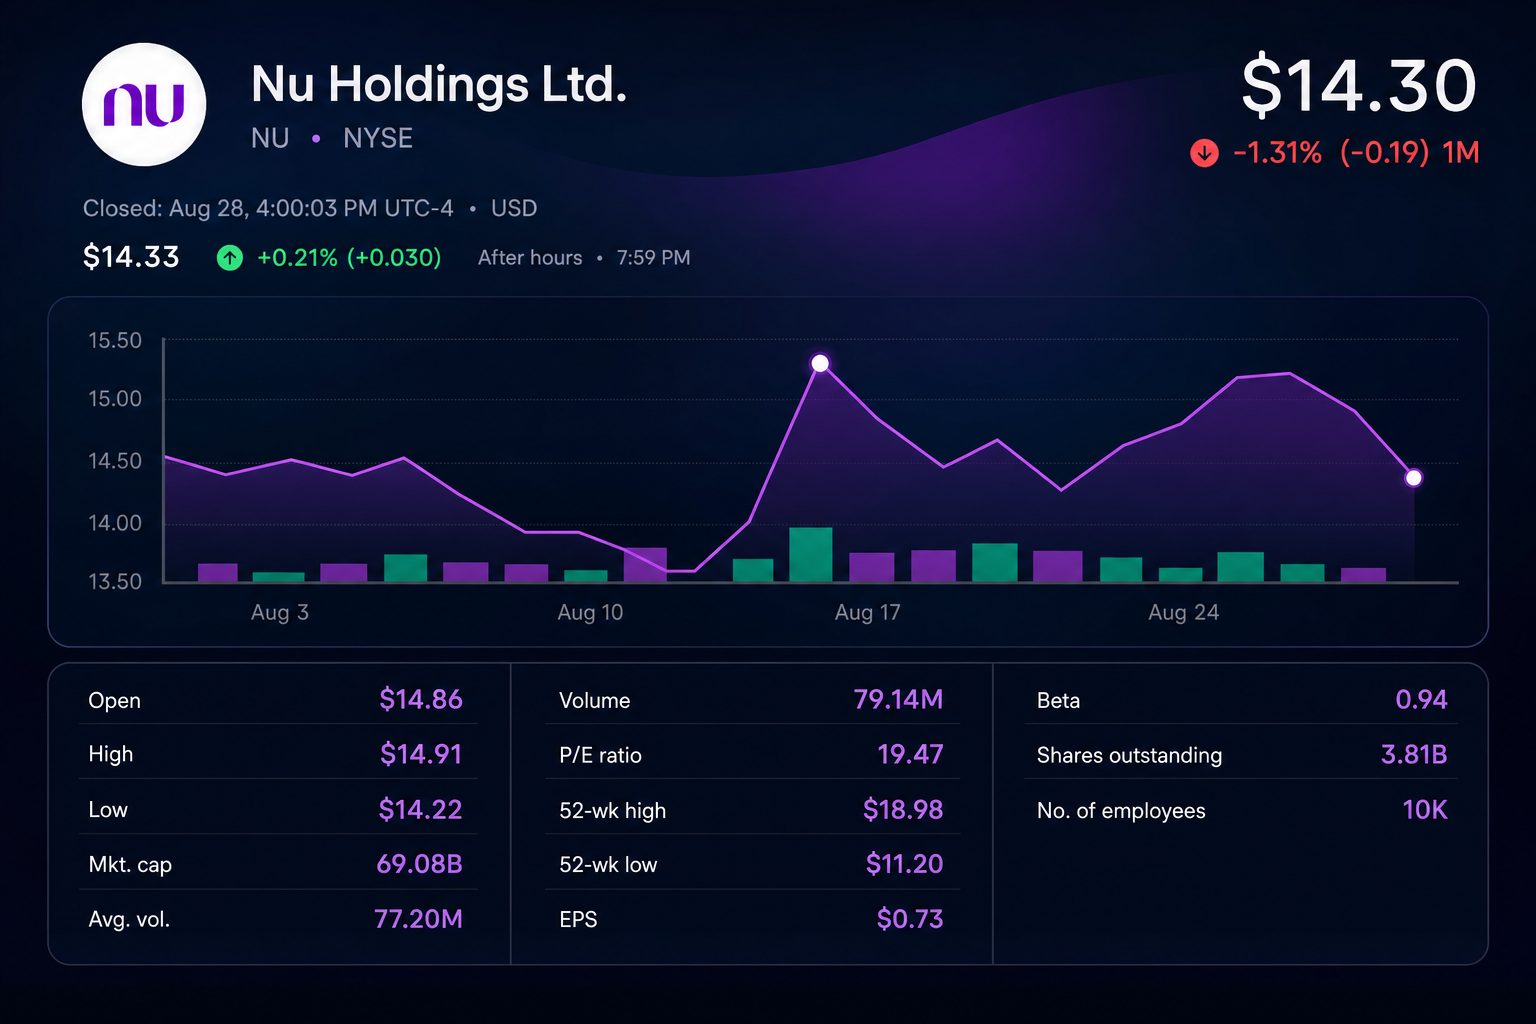Click the Mkt. cap value 69.08B
Viewport: 1536px width, 1024px height.
[419, 864]
